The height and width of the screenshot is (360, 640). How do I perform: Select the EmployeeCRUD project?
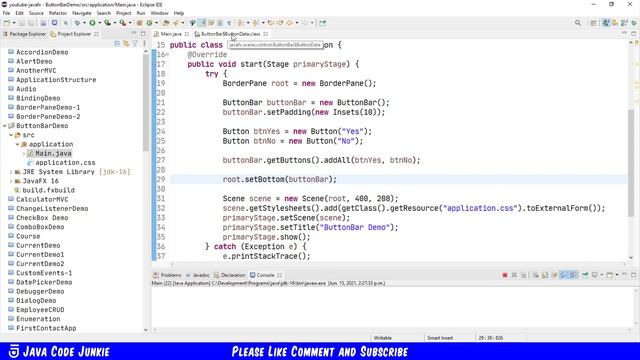(x=40, y=310)
